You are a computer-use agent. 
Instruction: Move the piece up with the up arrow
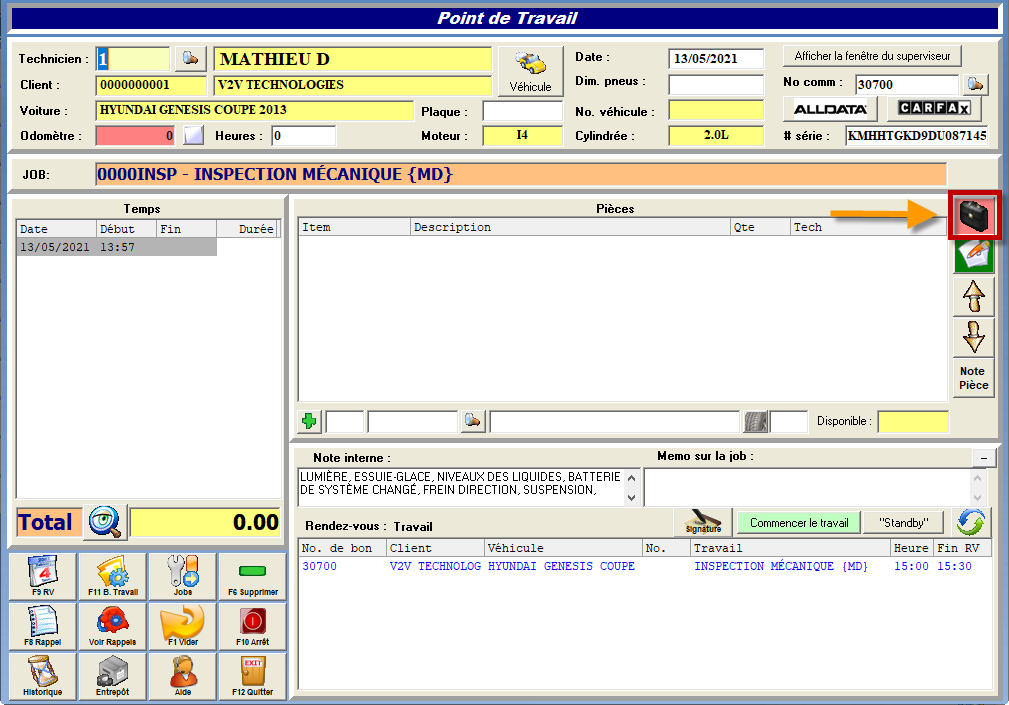tap(974, 297)
